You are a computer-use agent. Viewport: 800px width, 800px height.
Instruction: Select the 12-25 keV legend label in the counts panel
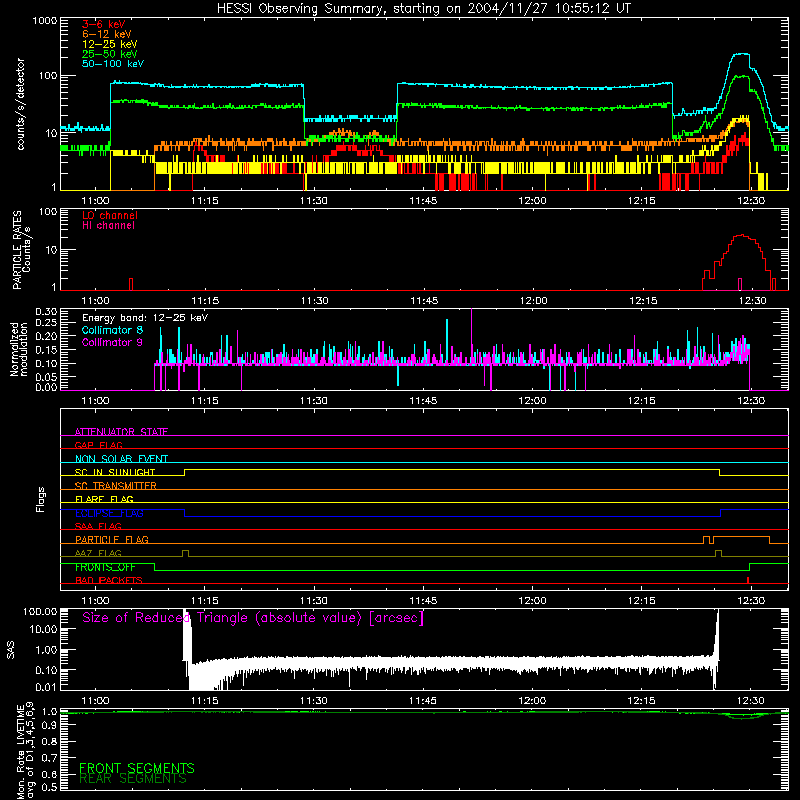pos(110,44)
